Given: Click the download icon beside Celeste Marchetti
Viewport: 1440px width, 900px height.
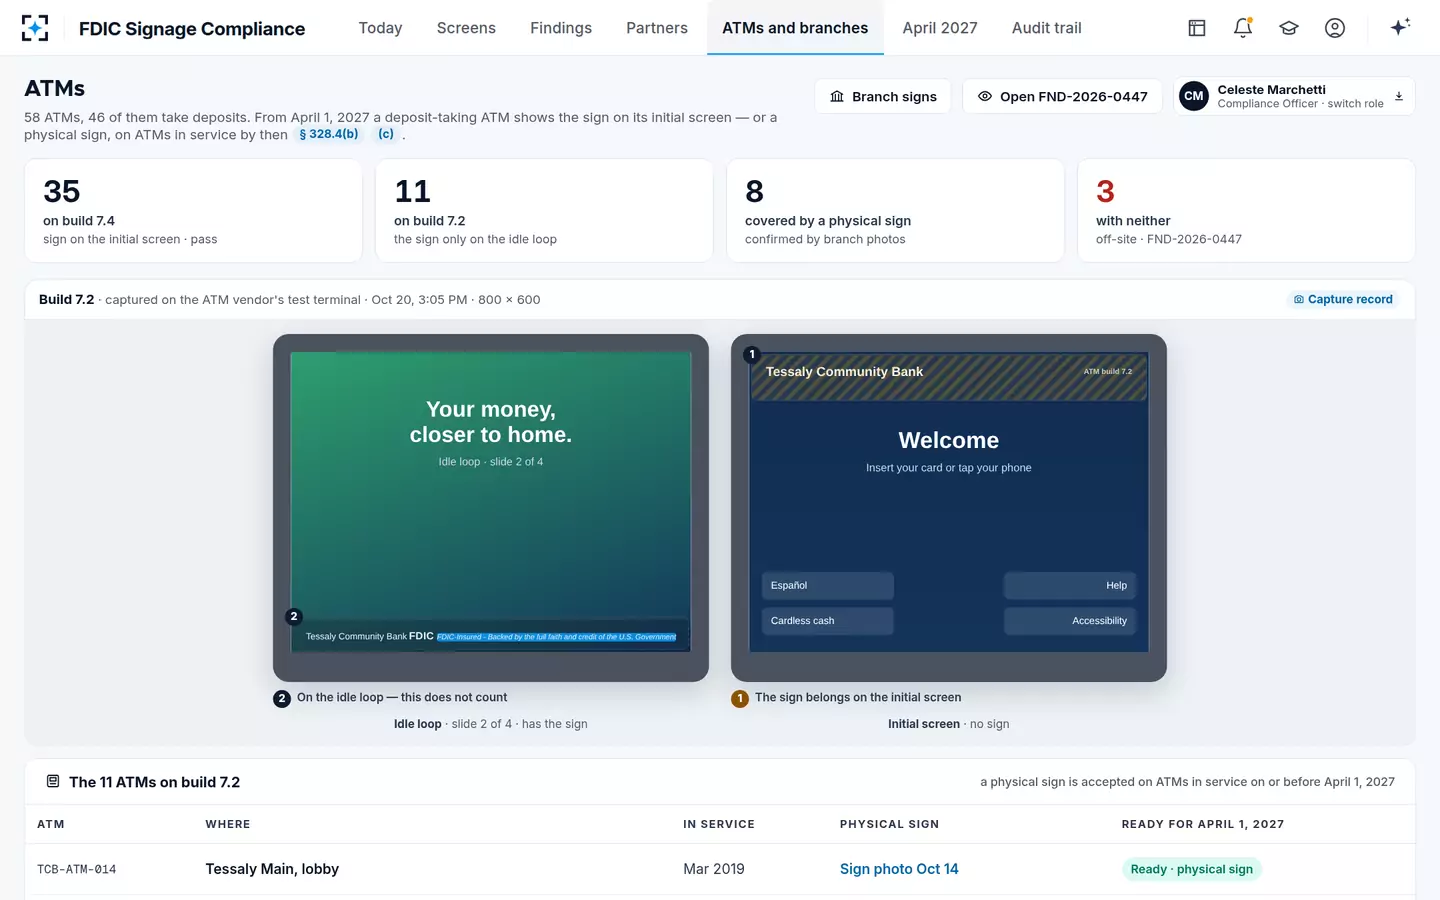Looking at the screenshot, I should (1399, 97).
